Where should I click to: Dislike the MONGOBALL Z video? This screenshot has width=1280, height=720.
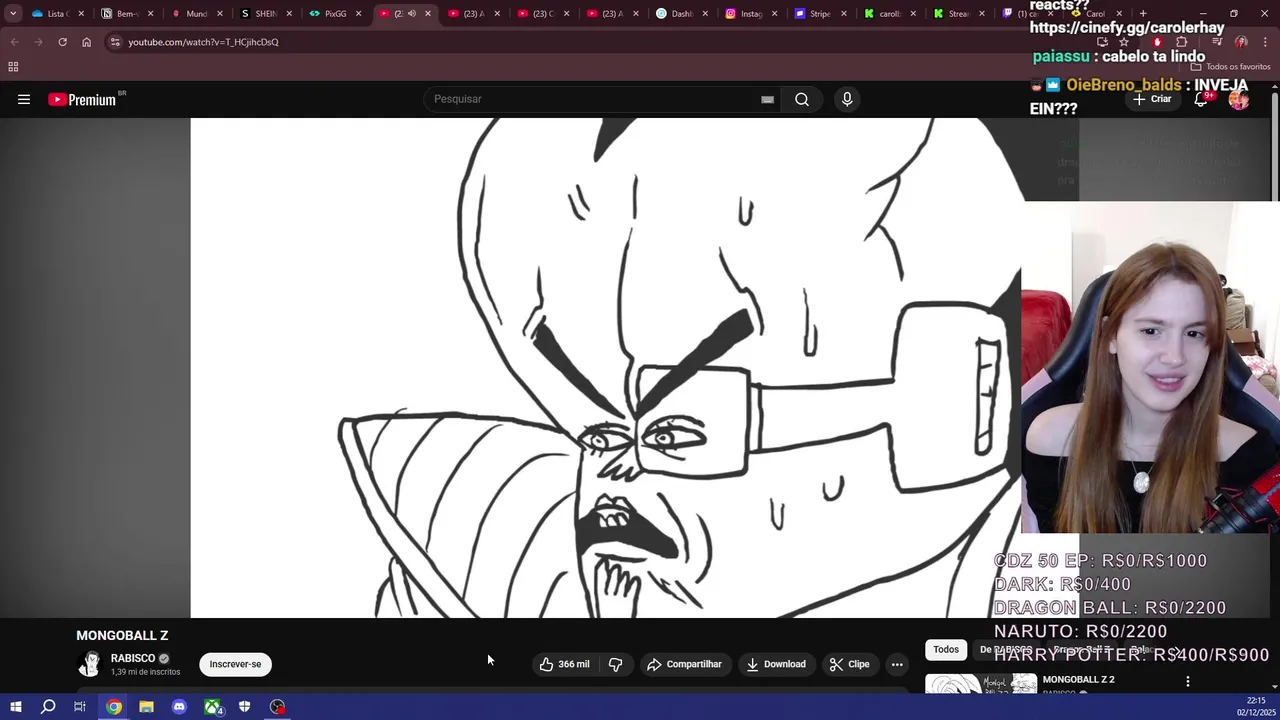pos(615,664)
